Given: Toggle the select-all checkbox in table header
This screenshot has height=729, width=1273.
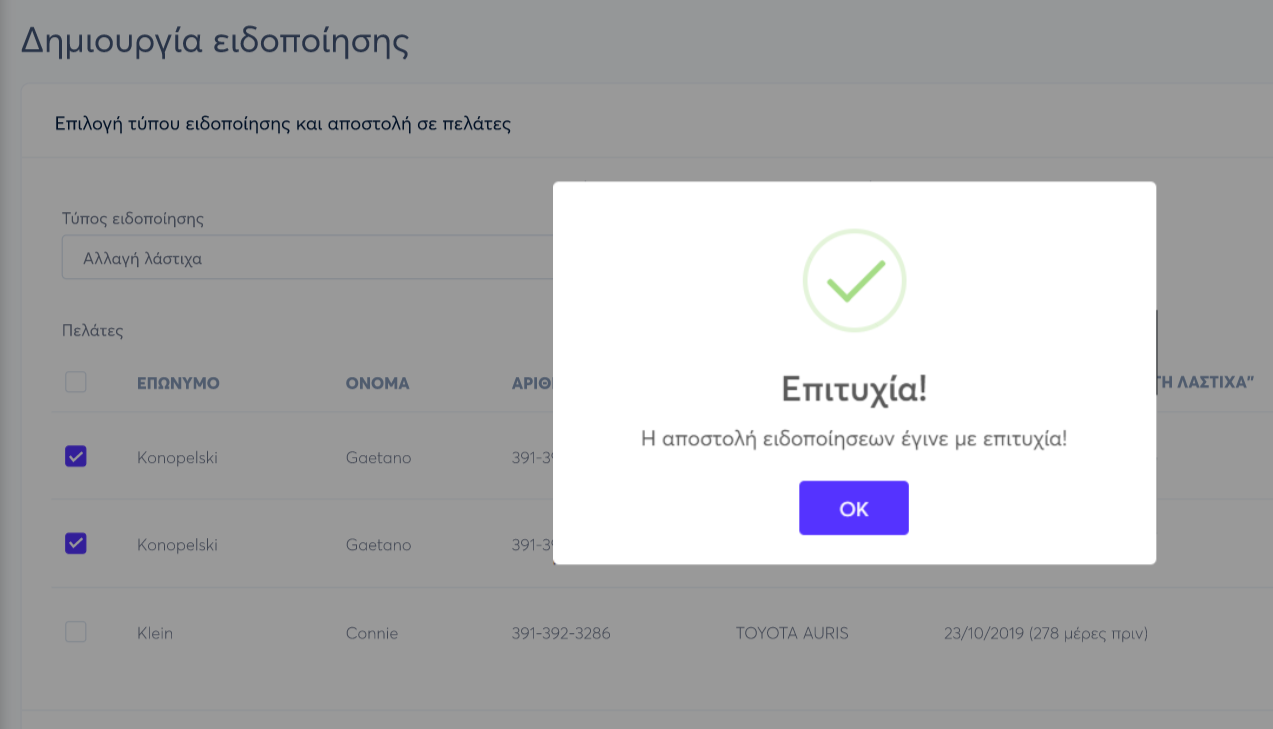Looking at the screenshot, I should click(x=75, y=382).
